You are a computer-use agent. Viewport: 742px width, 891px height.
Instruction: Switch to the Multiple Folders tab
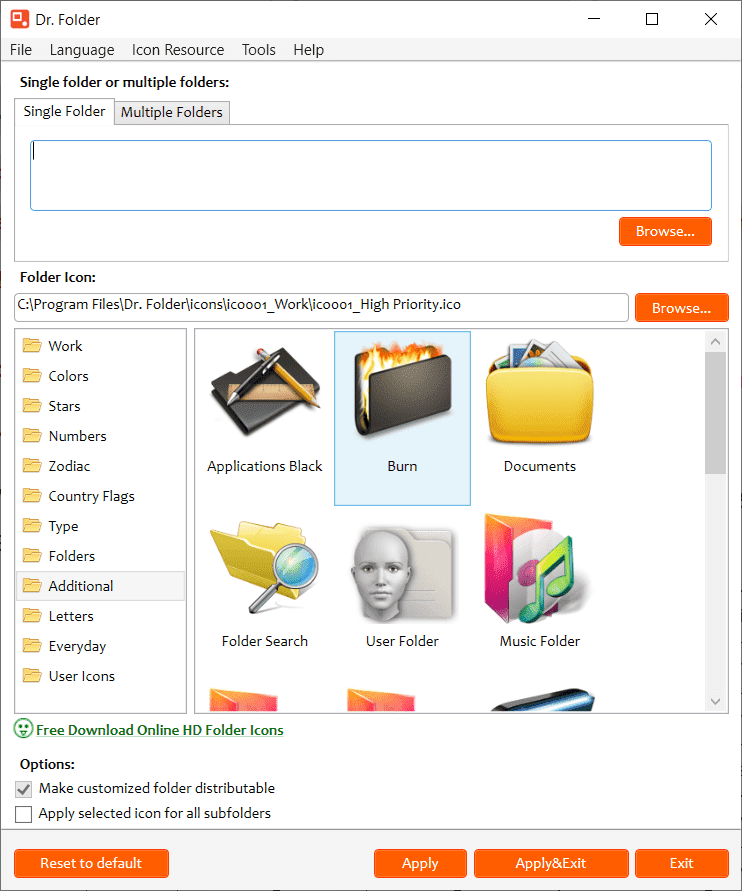pos(172,113)
